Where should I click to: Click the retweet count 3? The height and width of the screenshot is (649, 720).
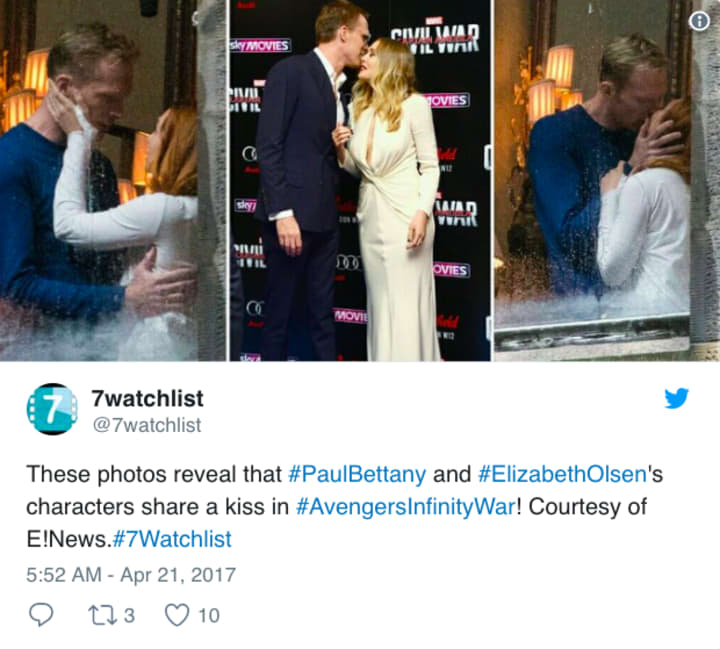tap(129, 615)
